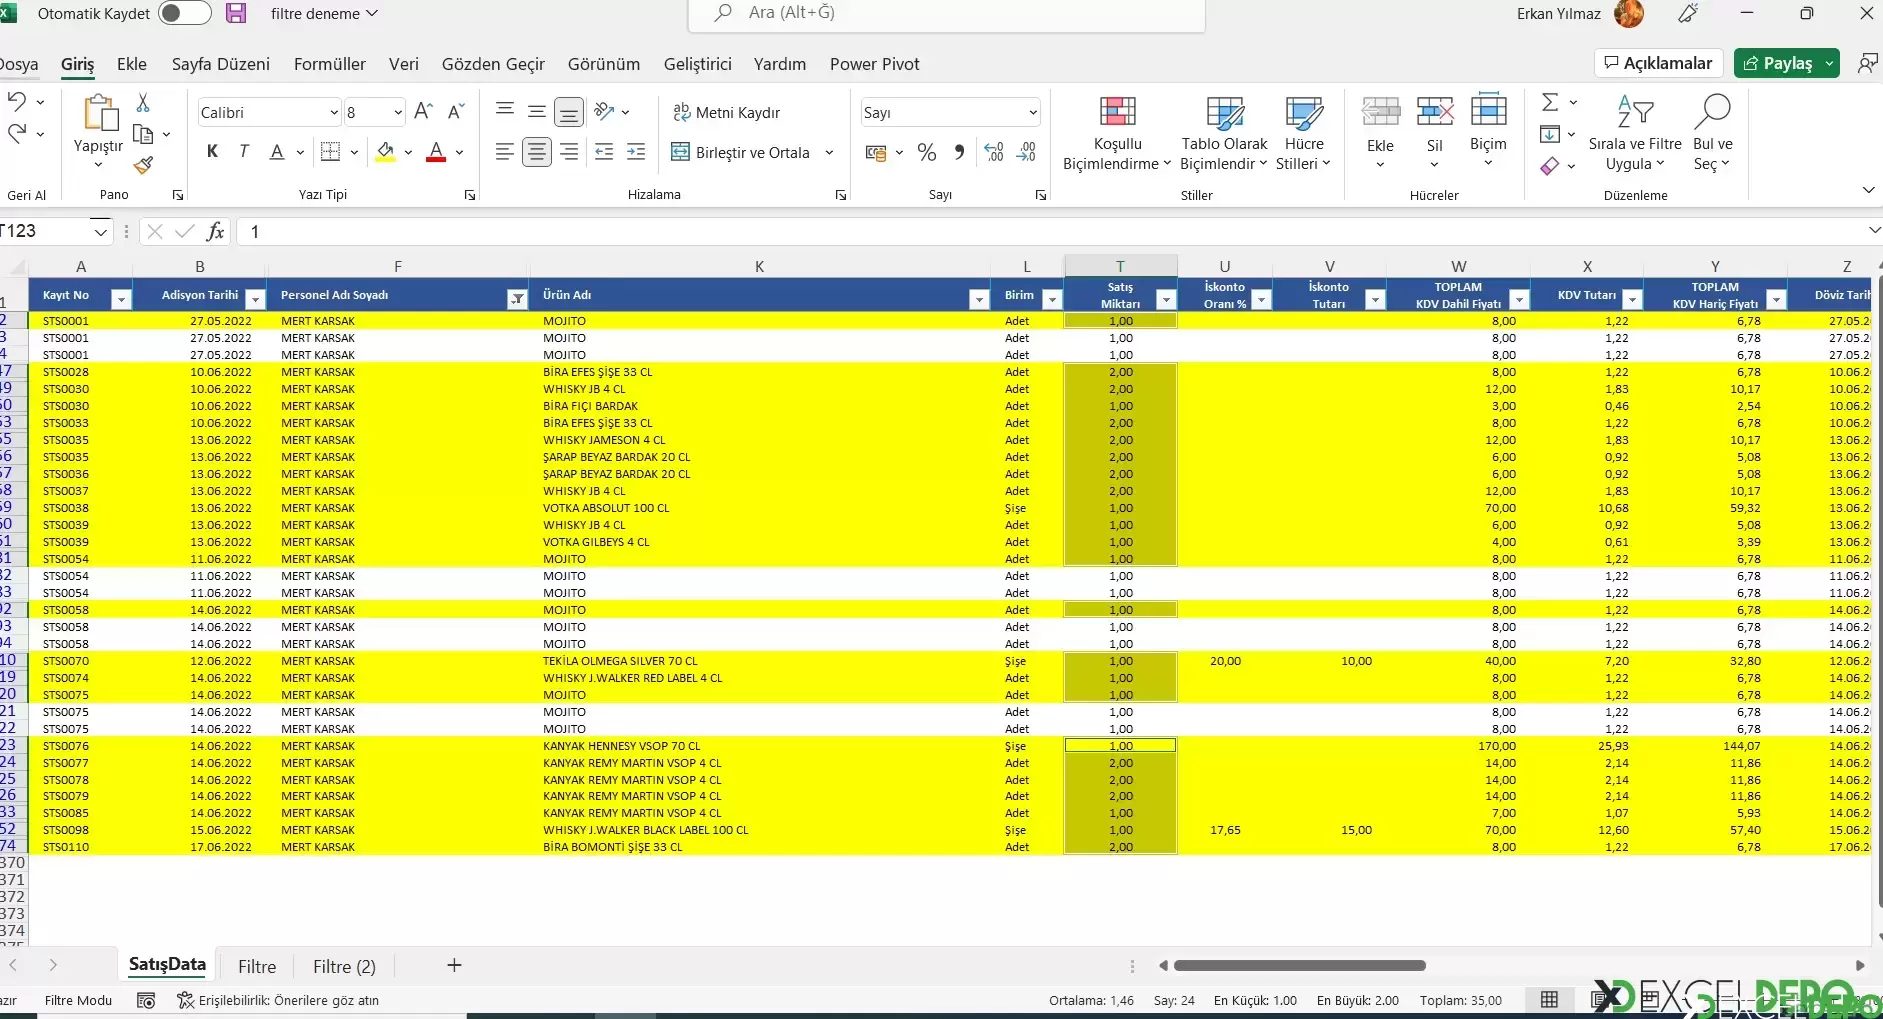Apply Italic formatting with T
Image resolution: width=1883 pixels, height=1019 pixels.
point(244,152)
